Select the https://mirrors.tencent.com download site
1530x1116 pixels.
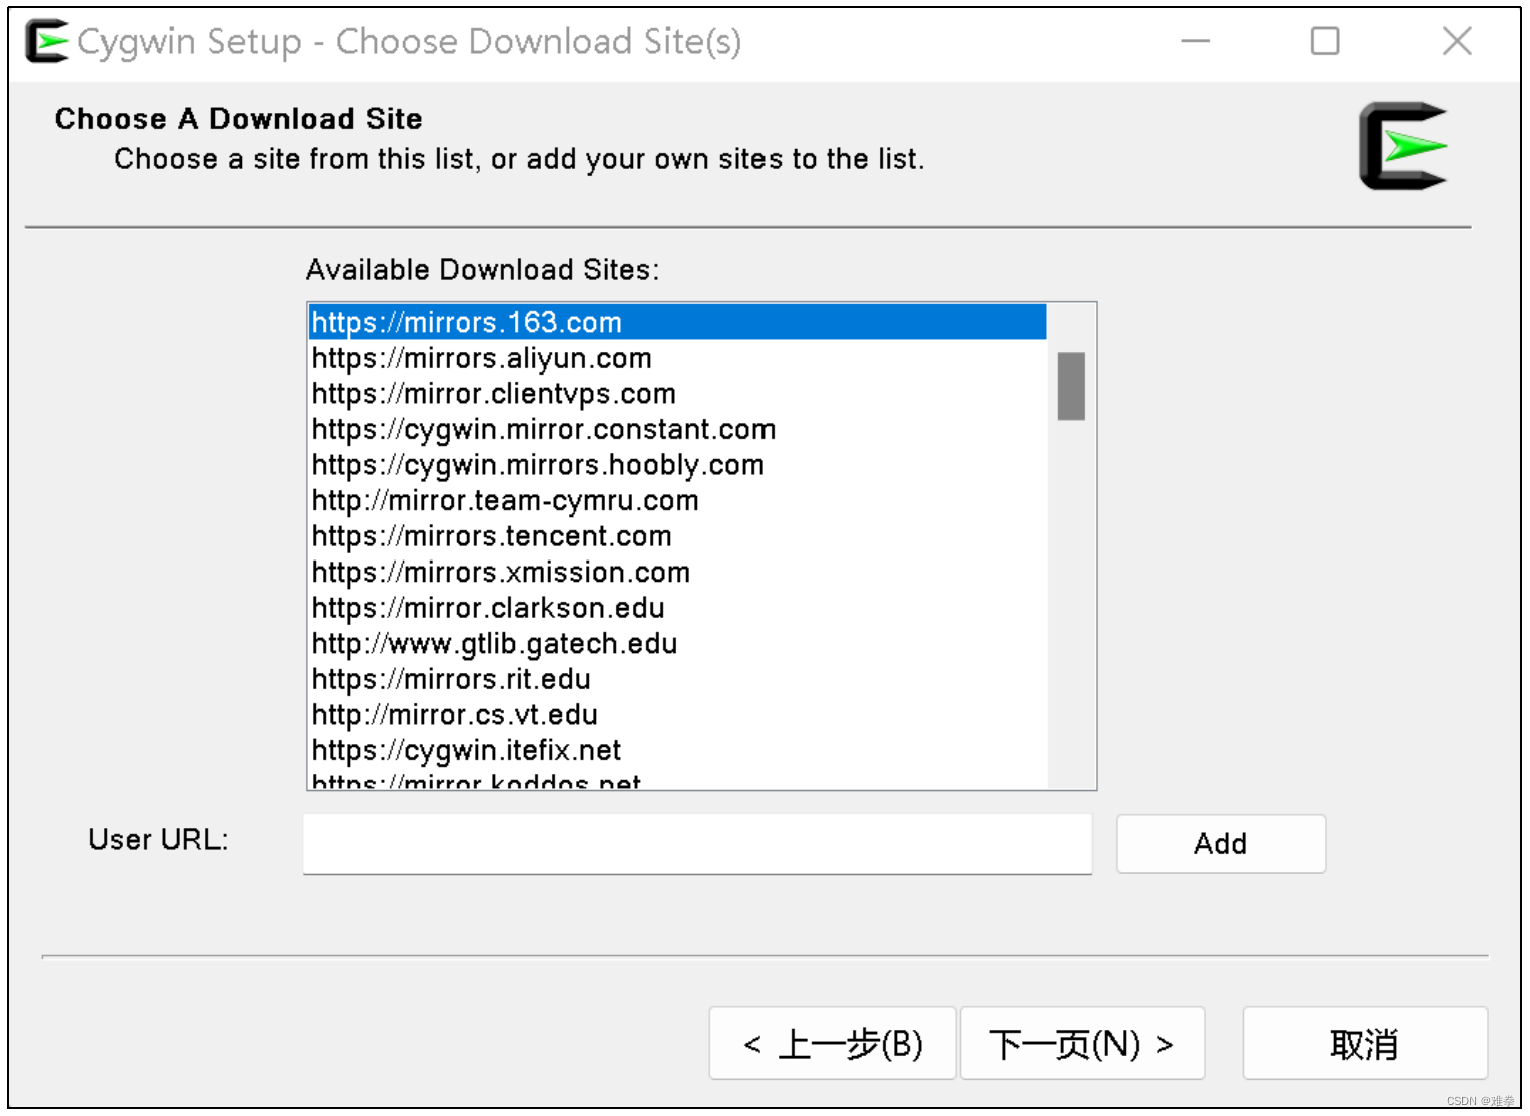click(491, 536)
